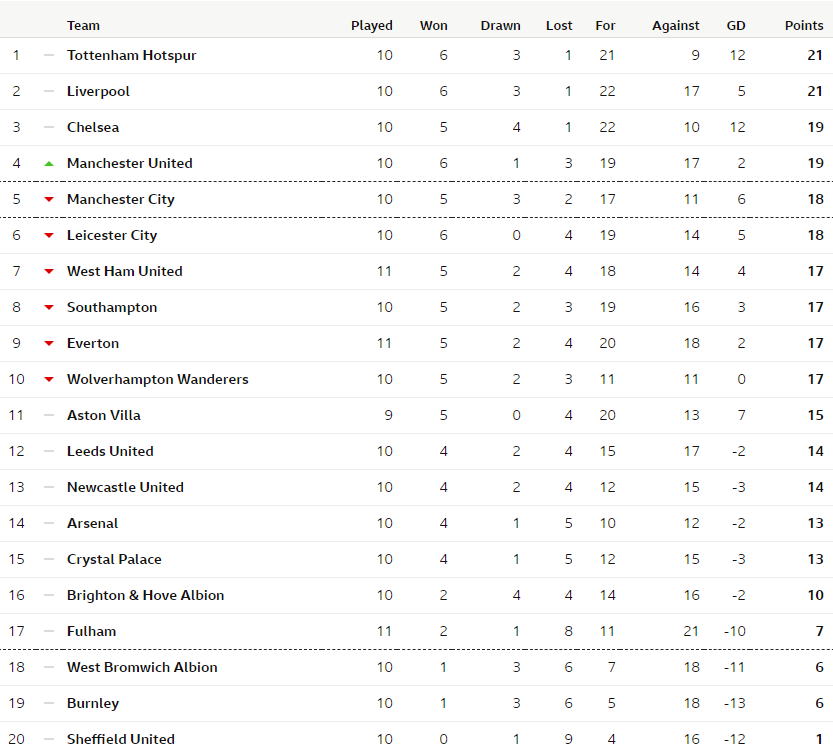833x752 pixels.
Task: Select the Chelsea team name
Action: (93, 127)
